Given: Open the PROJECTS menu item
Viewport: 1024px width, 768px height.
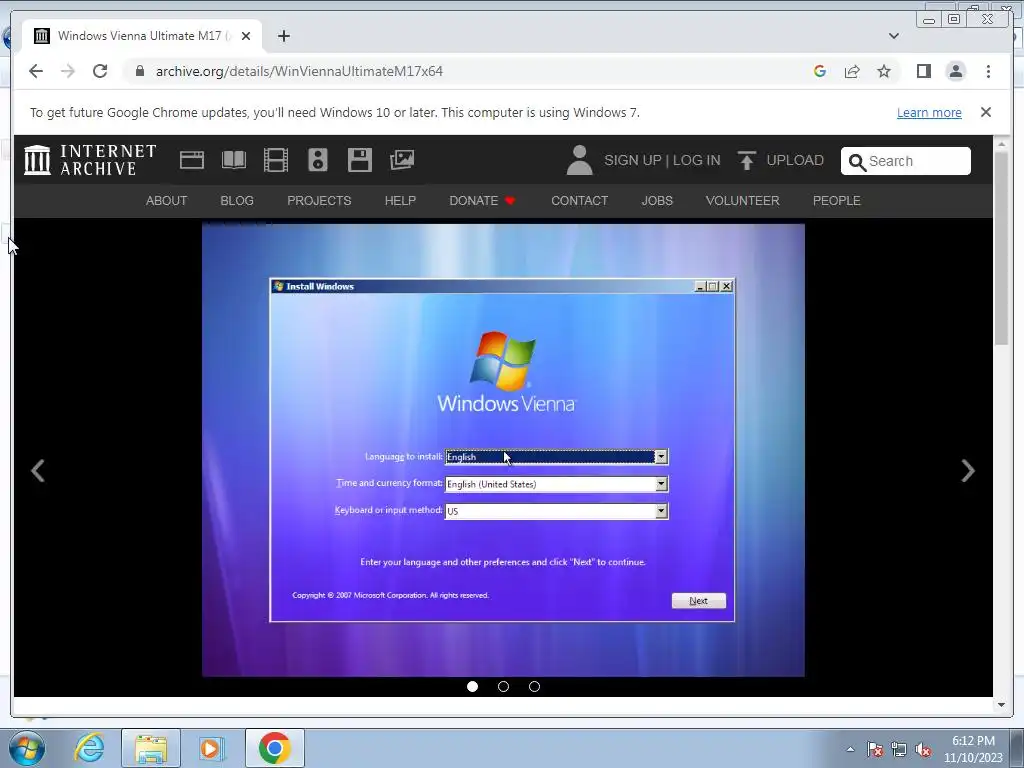Looking at the screenshot, I should coord(319,200).
